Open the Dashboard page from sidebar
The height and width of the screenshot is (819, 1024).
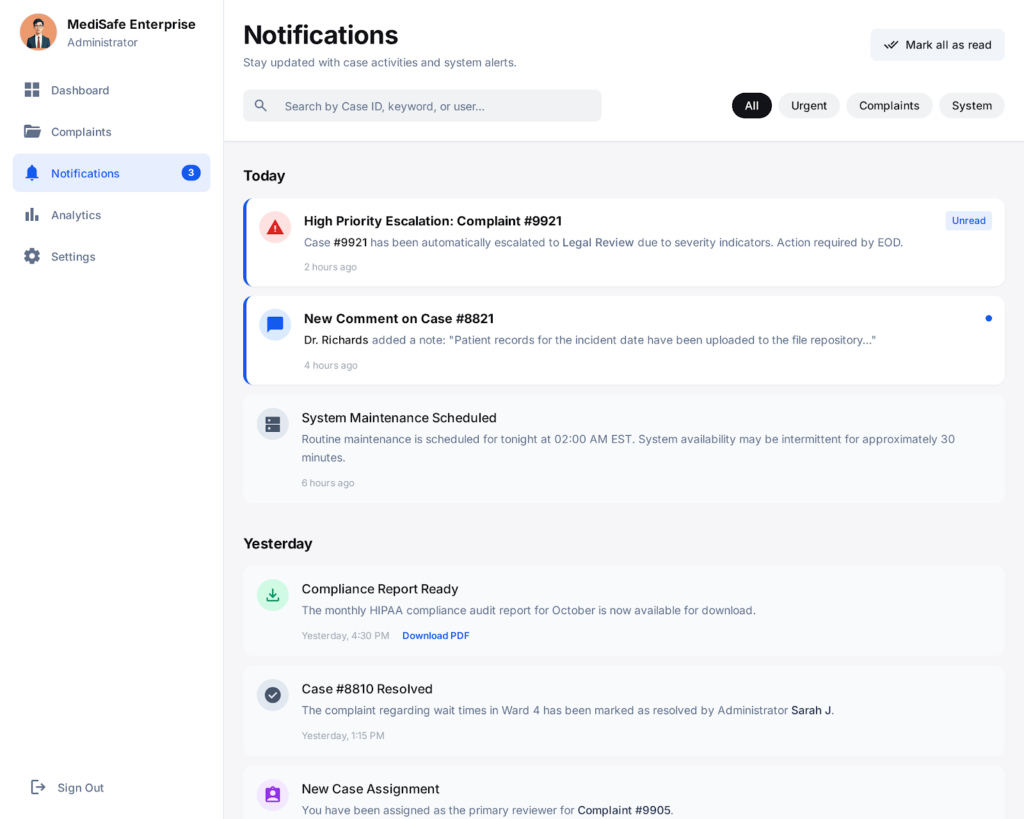[80, 90]
